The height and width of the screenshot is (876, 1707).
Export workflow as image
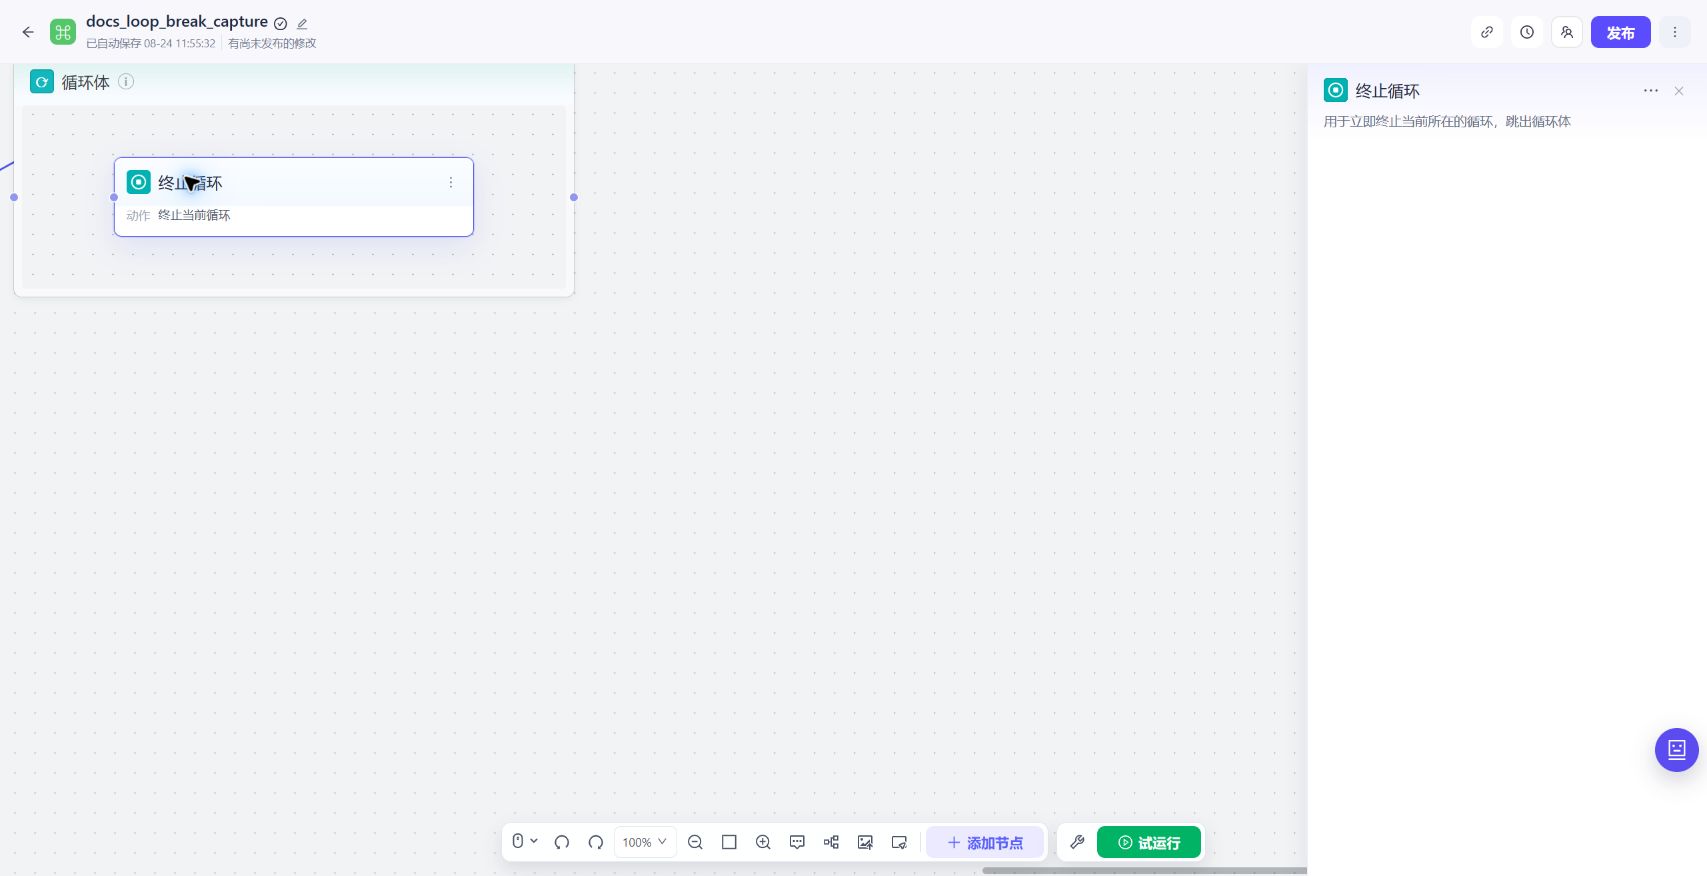point(865,842)
